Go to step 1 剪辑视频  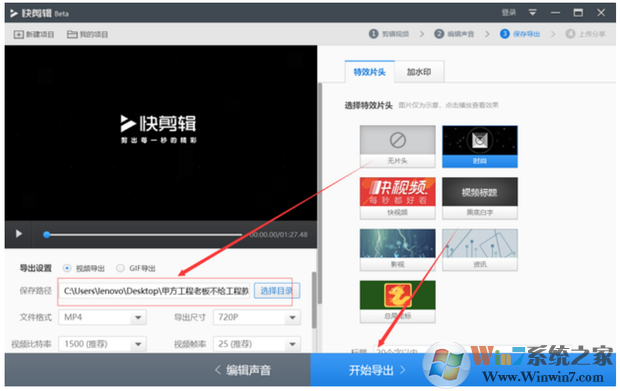click(389, 34)
